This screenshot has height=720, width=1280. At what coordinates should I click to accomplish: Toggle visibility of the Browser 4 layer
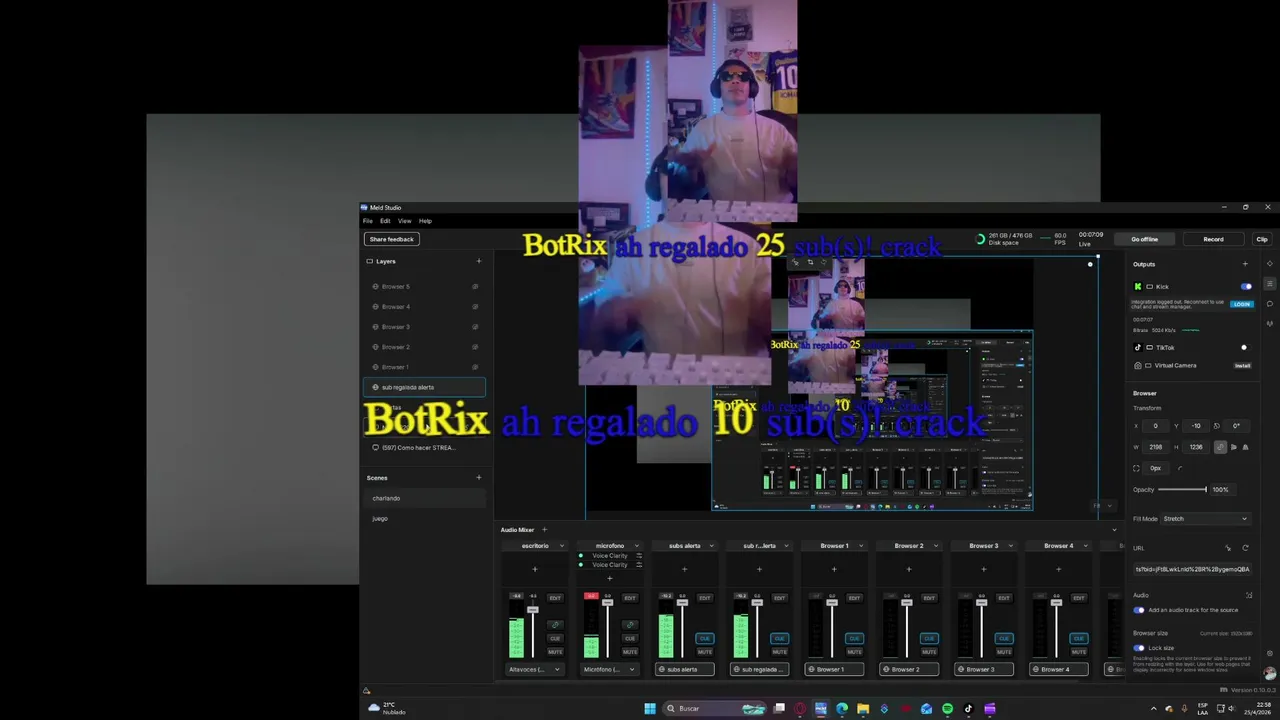[475, 307]
